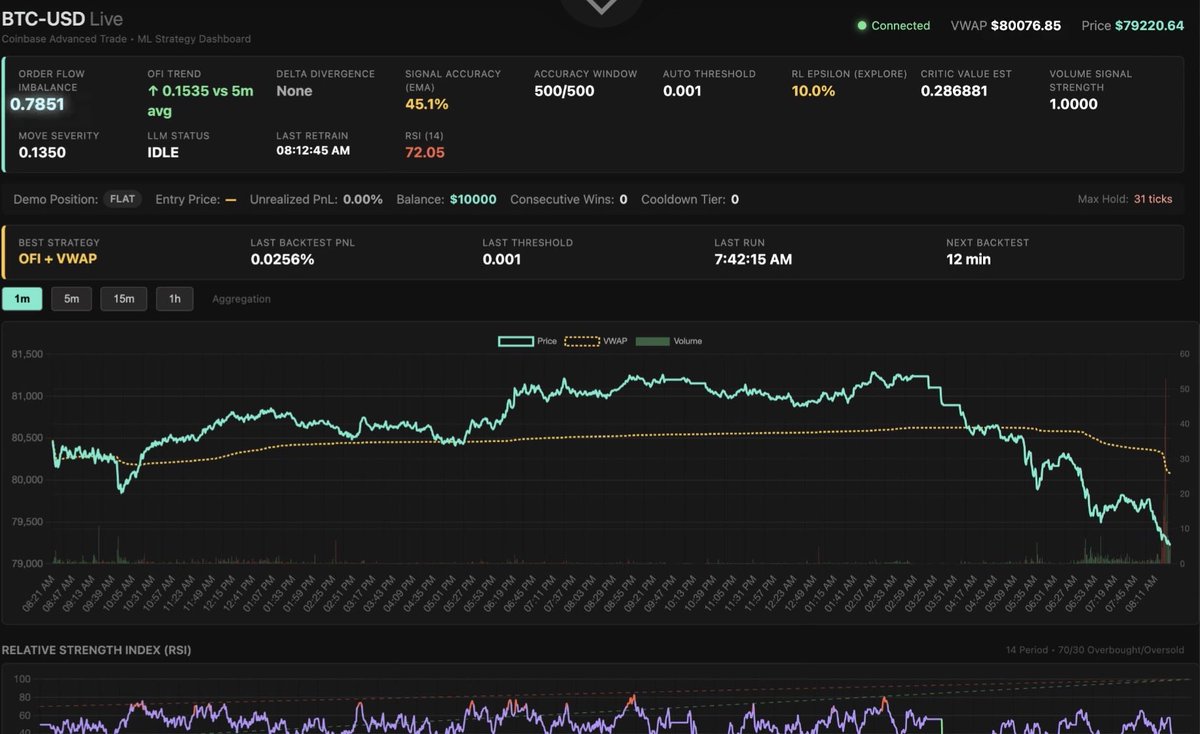Click the Balance value $10000

click(473, 199)
